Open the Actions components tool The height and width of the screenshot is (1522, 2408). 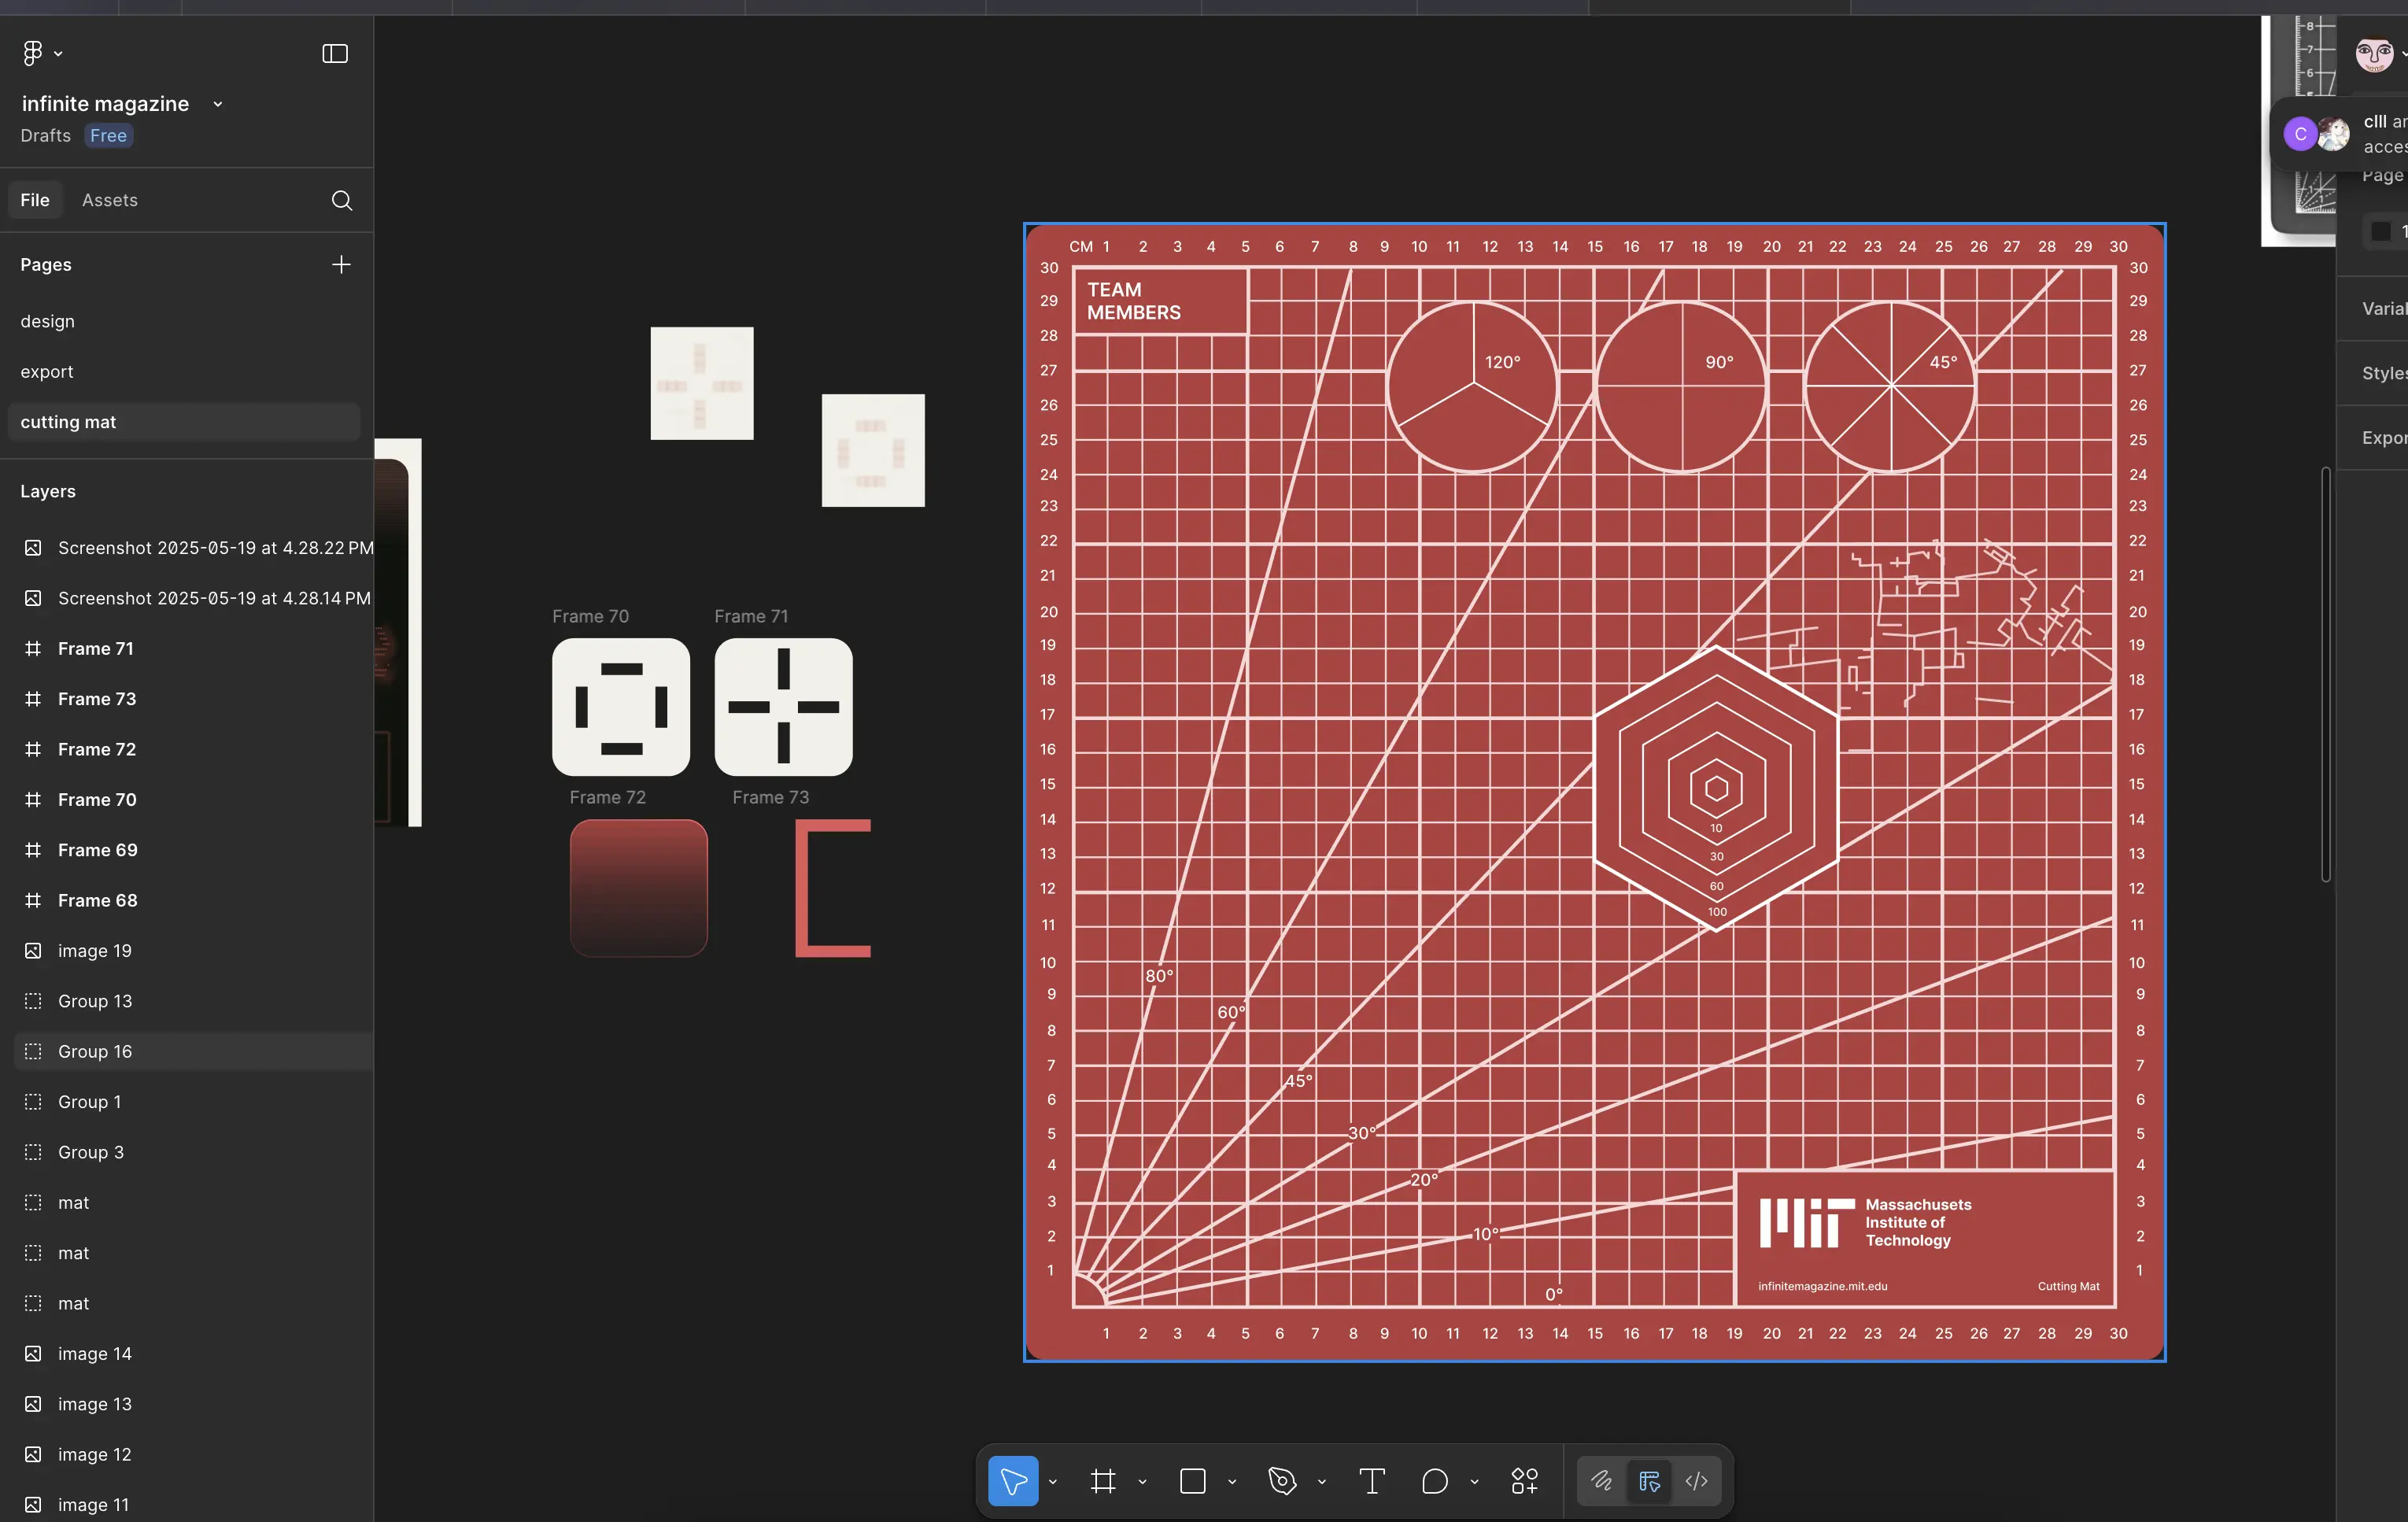[1524, 1481]
